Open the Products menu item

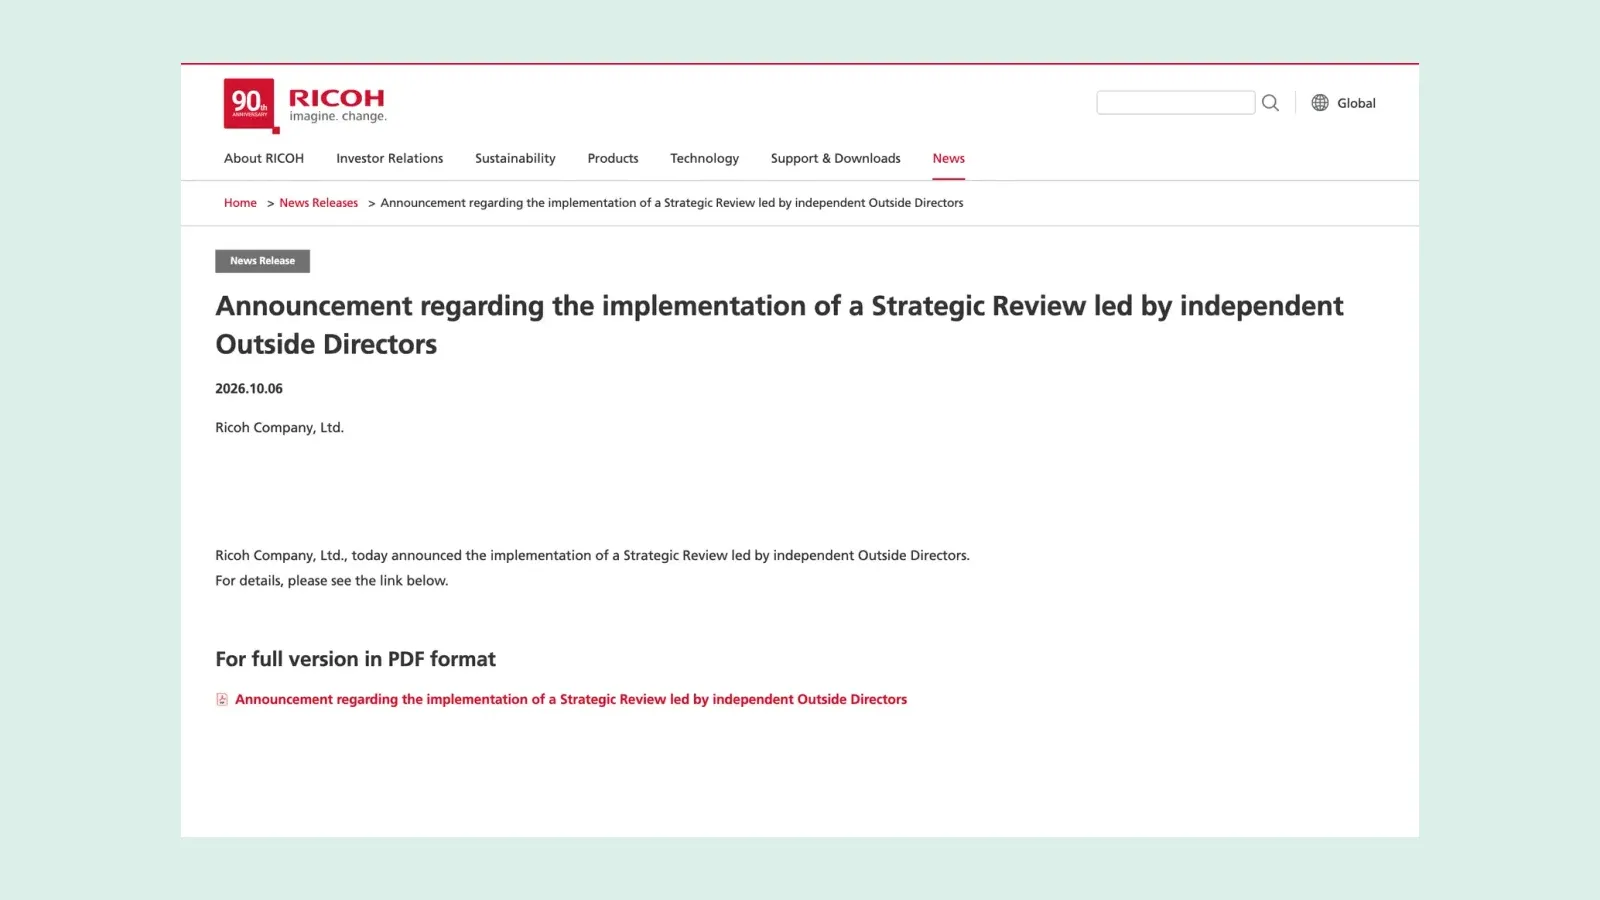pyautogui.click(x=613, y=158)
